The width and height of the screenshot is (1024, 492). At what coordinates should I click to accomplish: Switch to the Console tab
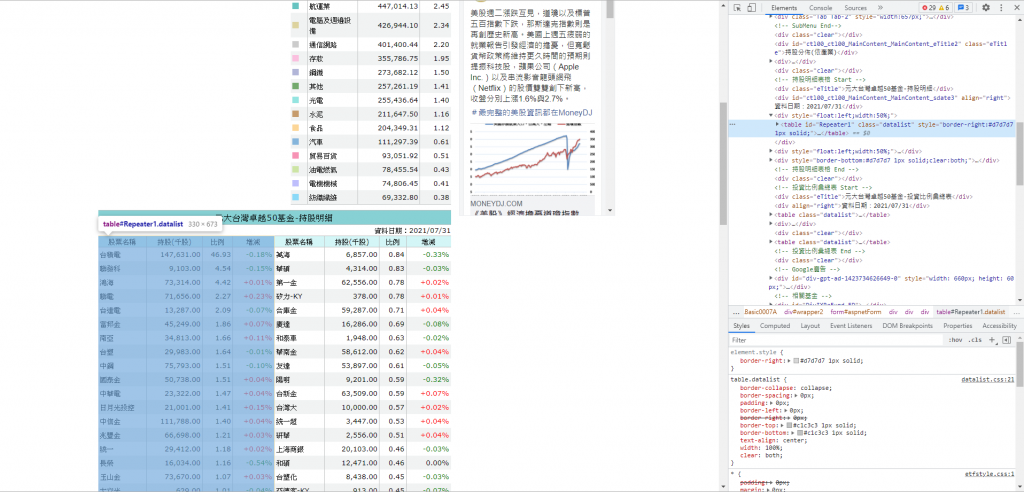[x=821, y=8]
